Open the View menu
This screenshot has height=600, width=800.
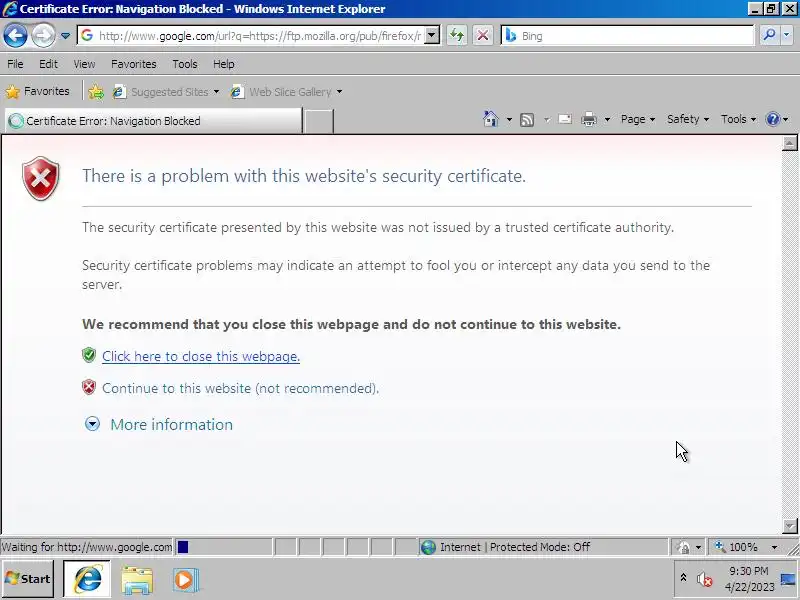[x=84, y=64]
